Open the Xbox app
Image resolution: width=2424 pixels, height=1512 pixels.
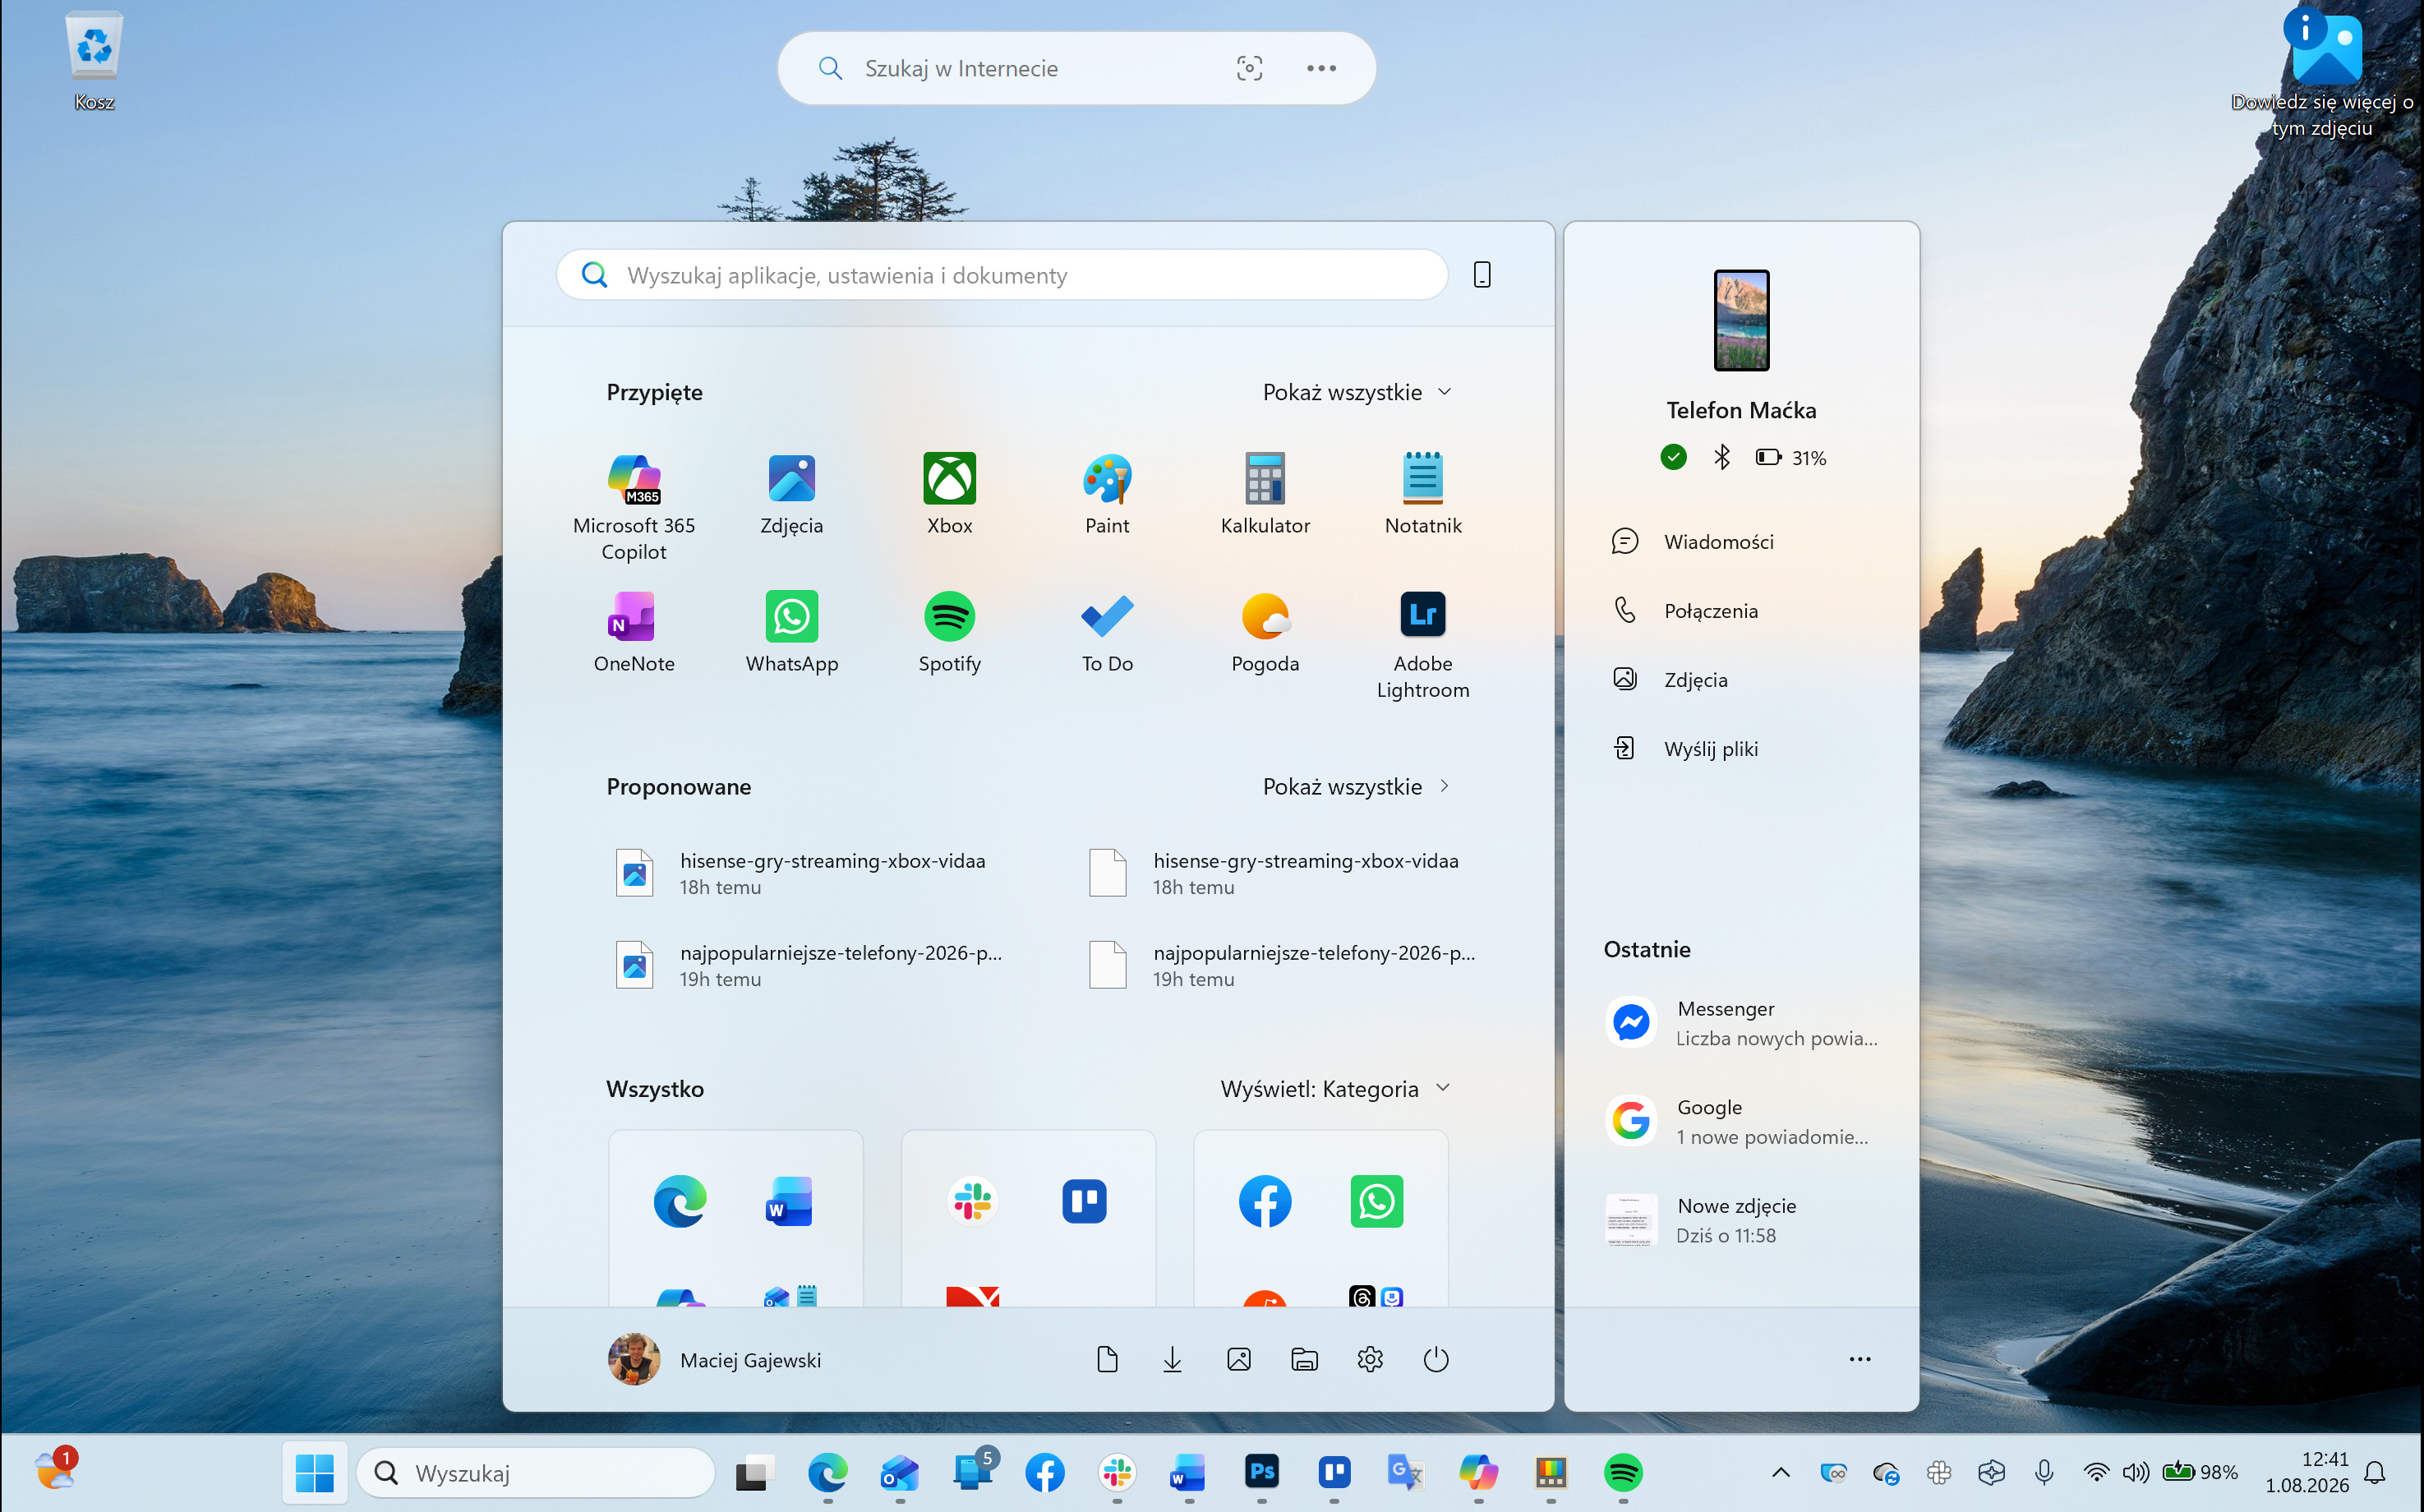[x=949, y=495]
